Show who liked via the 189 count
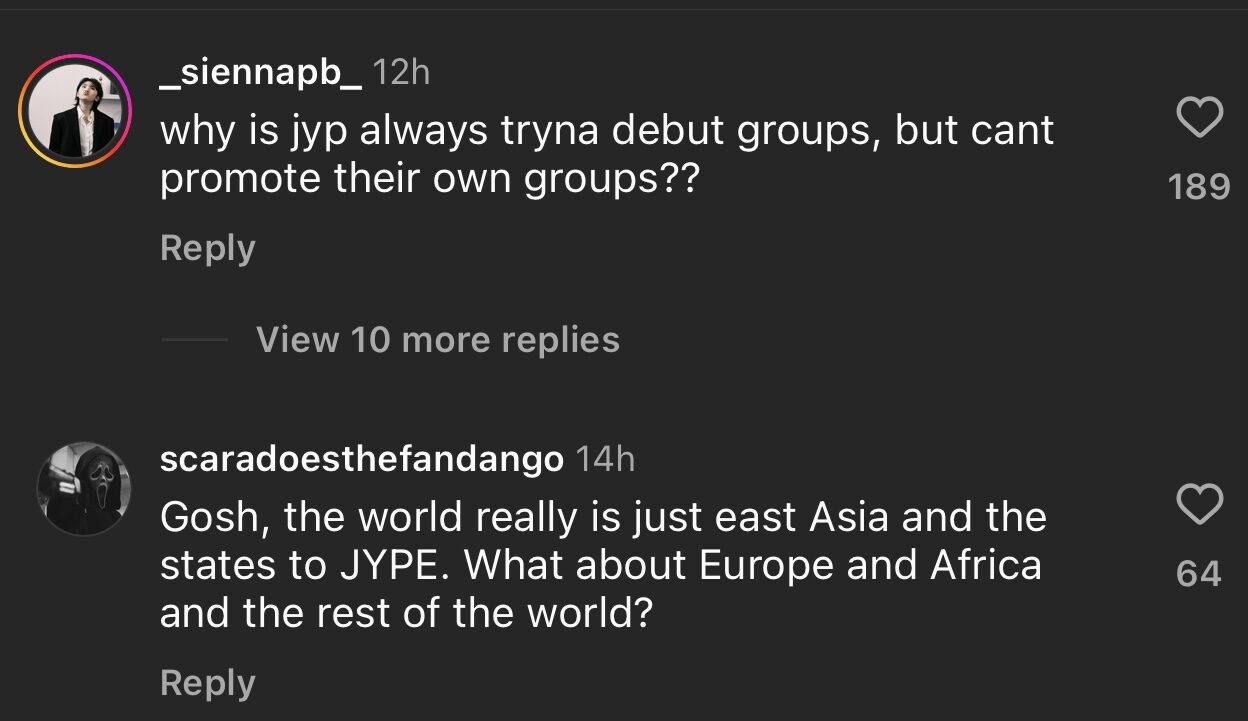 click(1199, 186)
